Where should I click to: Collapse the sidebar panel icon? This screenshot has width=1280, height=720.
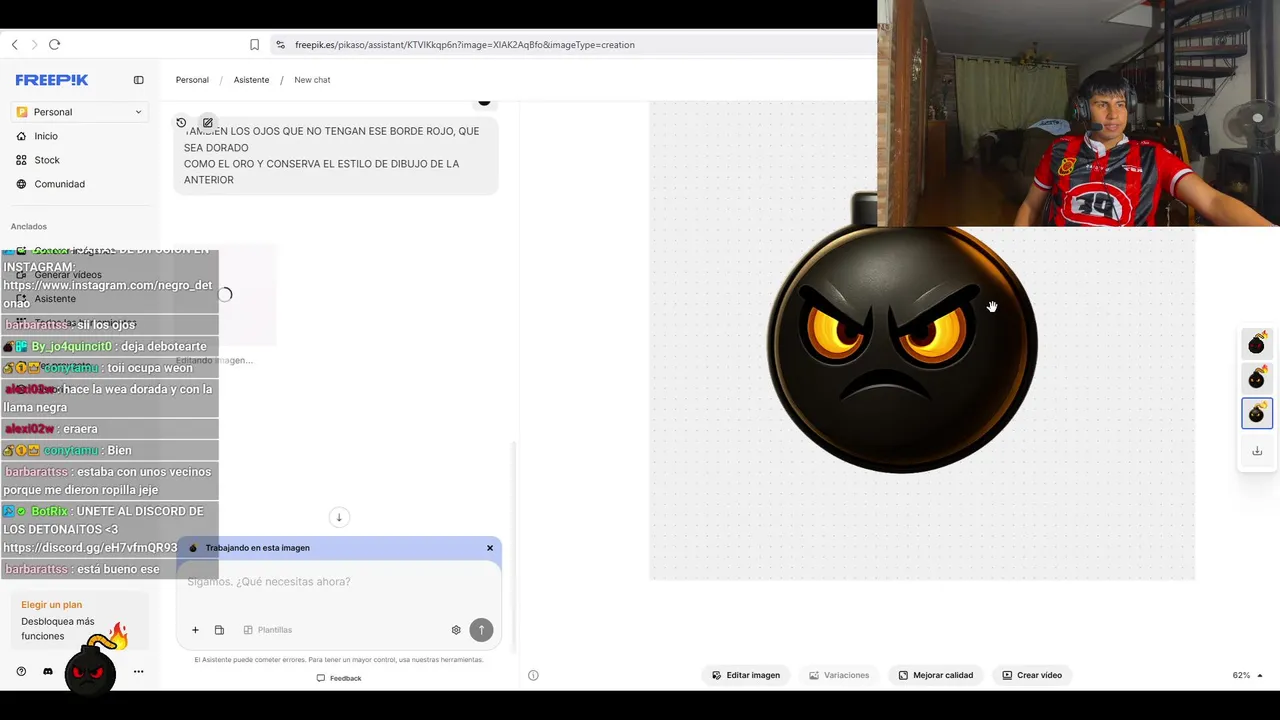point(139,80)
